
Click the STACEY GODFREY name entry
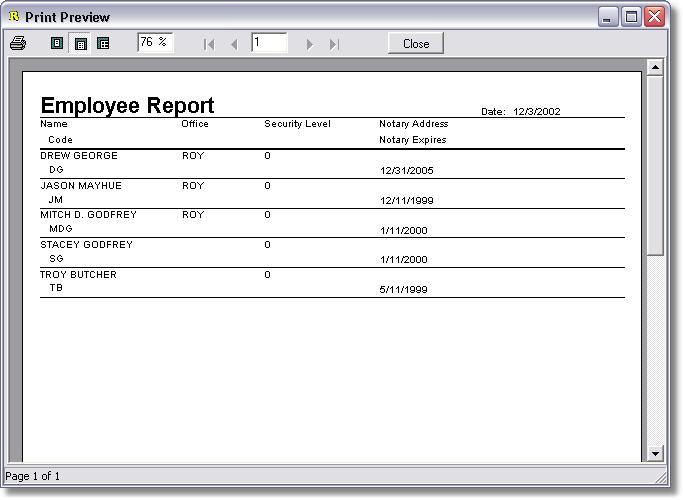pyautogui.click(x=86, y=245)
